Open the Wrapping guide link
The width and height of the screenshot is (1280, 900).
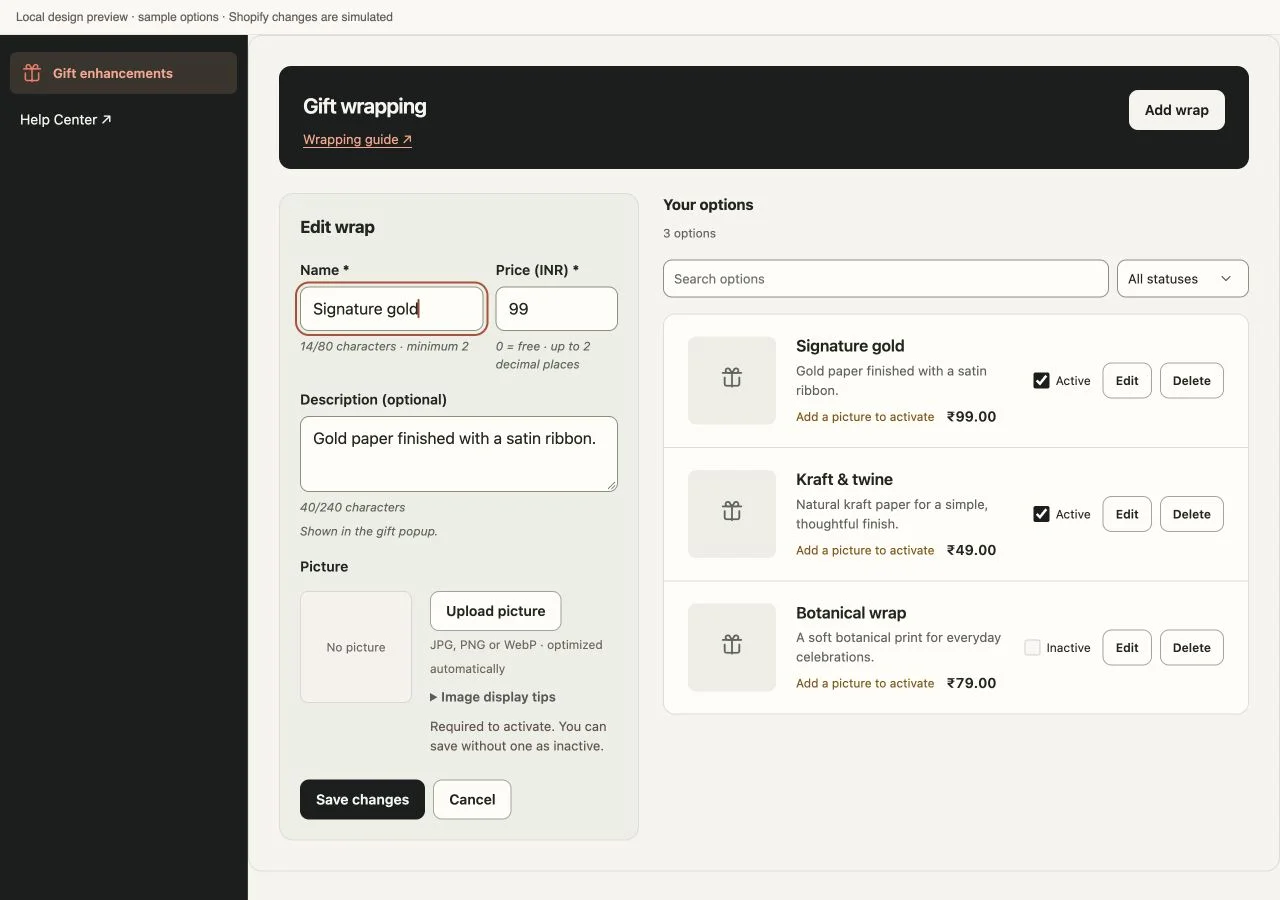(357, 139)
